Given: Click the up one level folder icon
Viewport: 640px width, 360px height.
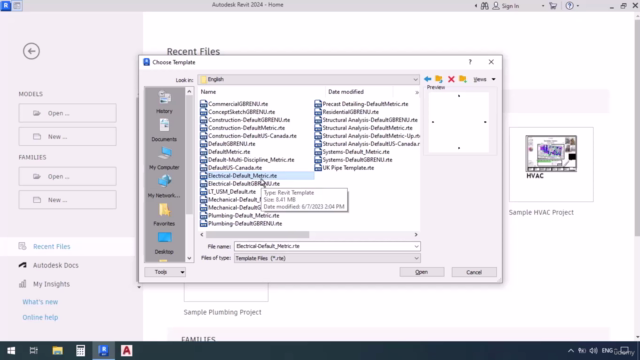Looking at the screenshot, I should (439, 79).
